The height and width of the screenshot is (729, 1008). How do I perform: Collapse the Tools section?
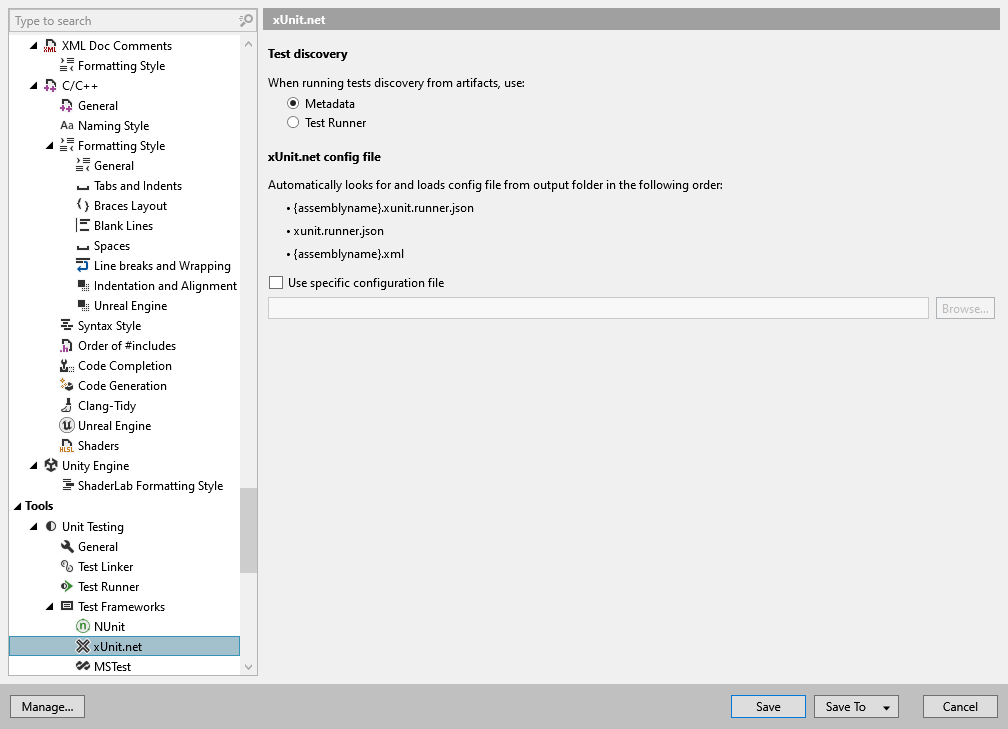[18, 507]
